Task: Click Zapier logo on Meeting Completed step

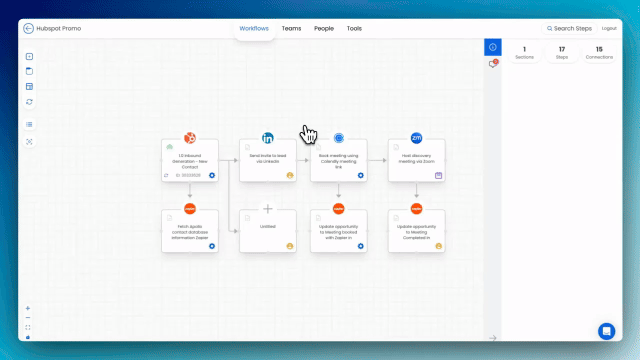Action: coord(416,209)
